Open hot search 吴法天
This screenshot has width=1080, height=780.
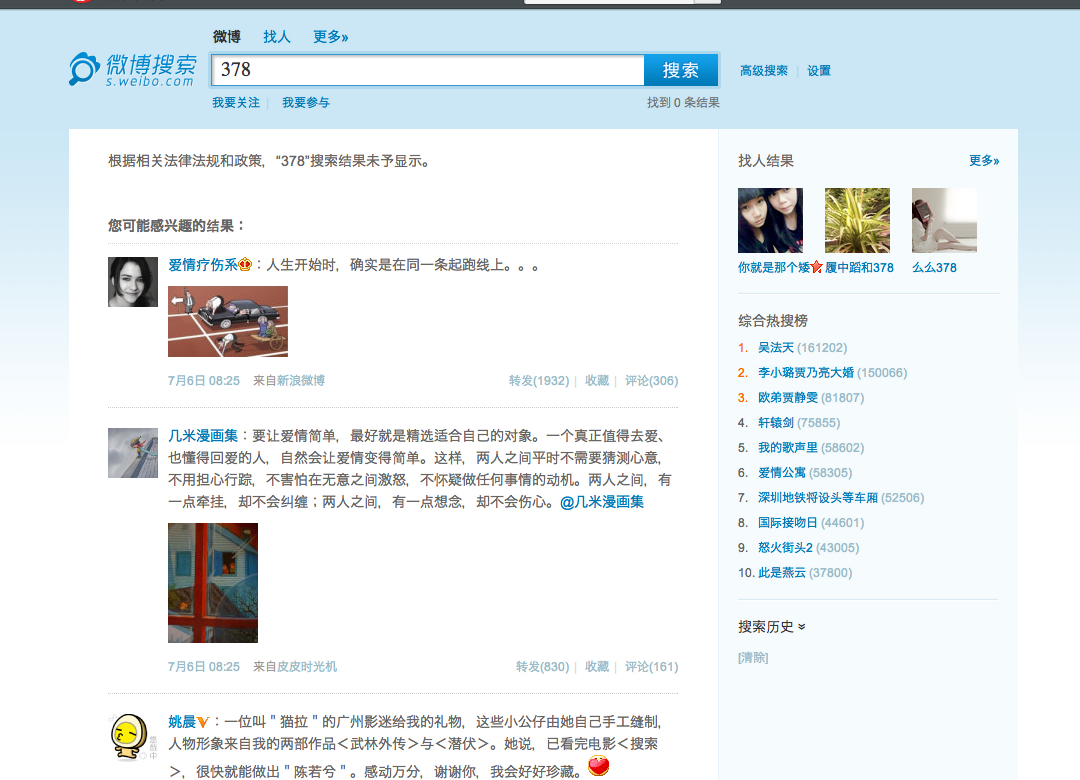point(776,348)
